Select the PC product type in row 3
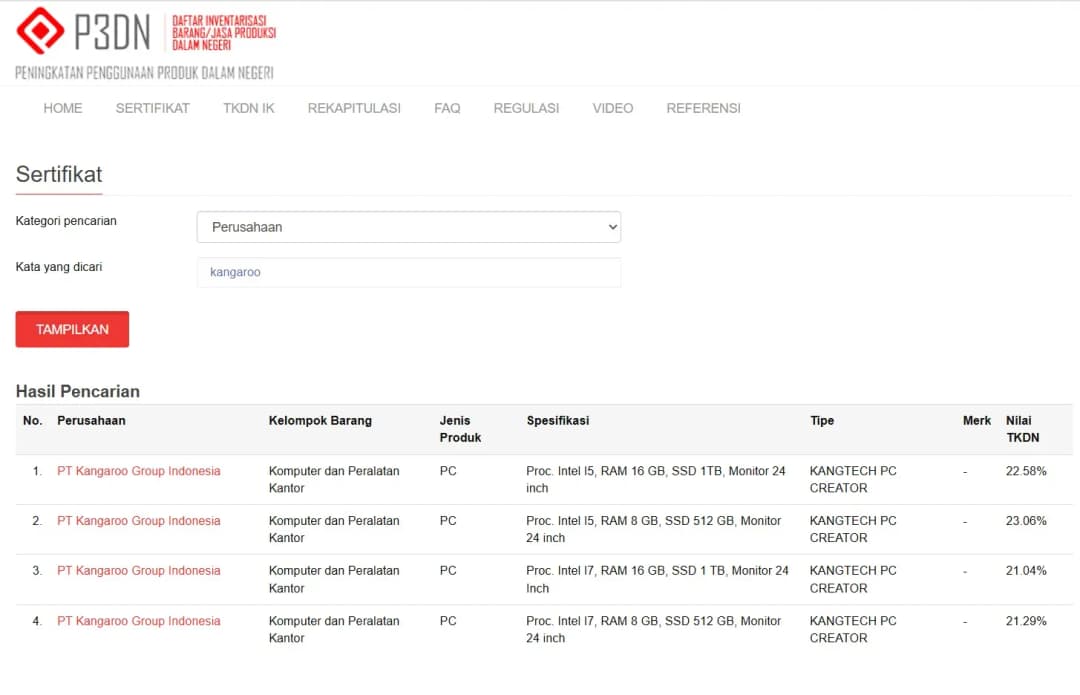 [448, 570]
